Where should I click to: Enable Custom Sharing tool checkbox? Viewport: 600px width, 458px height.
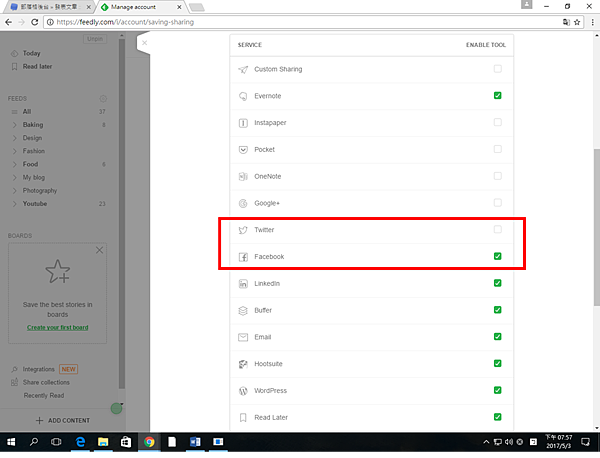(x=497, y=69)
